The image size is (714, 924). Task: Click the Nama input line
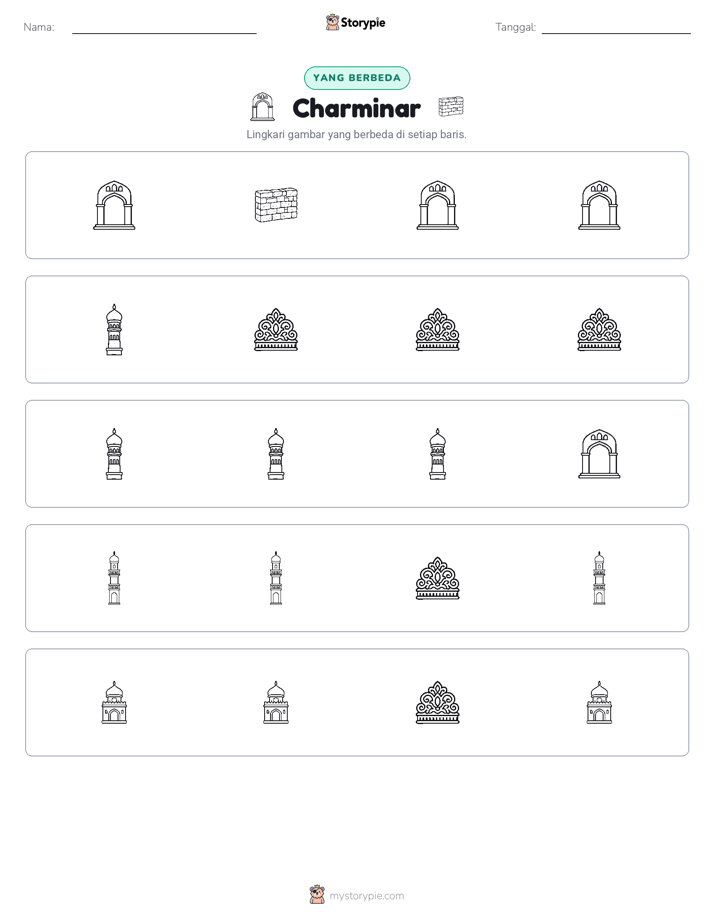tap(164, 27)
